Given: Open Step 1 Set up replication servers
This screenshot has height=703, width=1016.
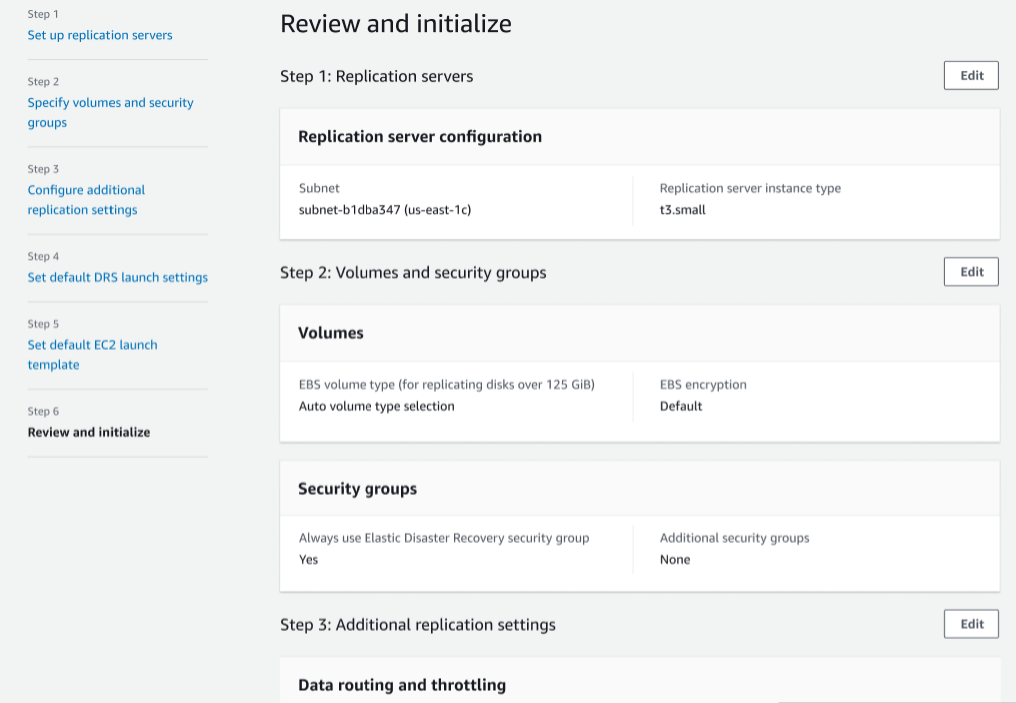Looking at the screenshot, I should tap(99, 35).
